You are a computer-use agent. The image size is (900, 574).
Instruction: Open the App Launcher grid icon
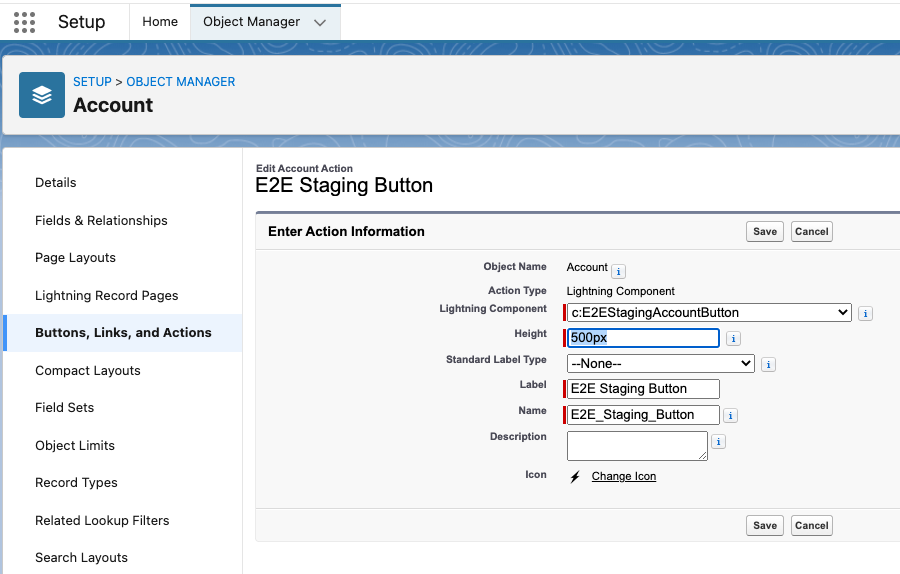(24, 22)
